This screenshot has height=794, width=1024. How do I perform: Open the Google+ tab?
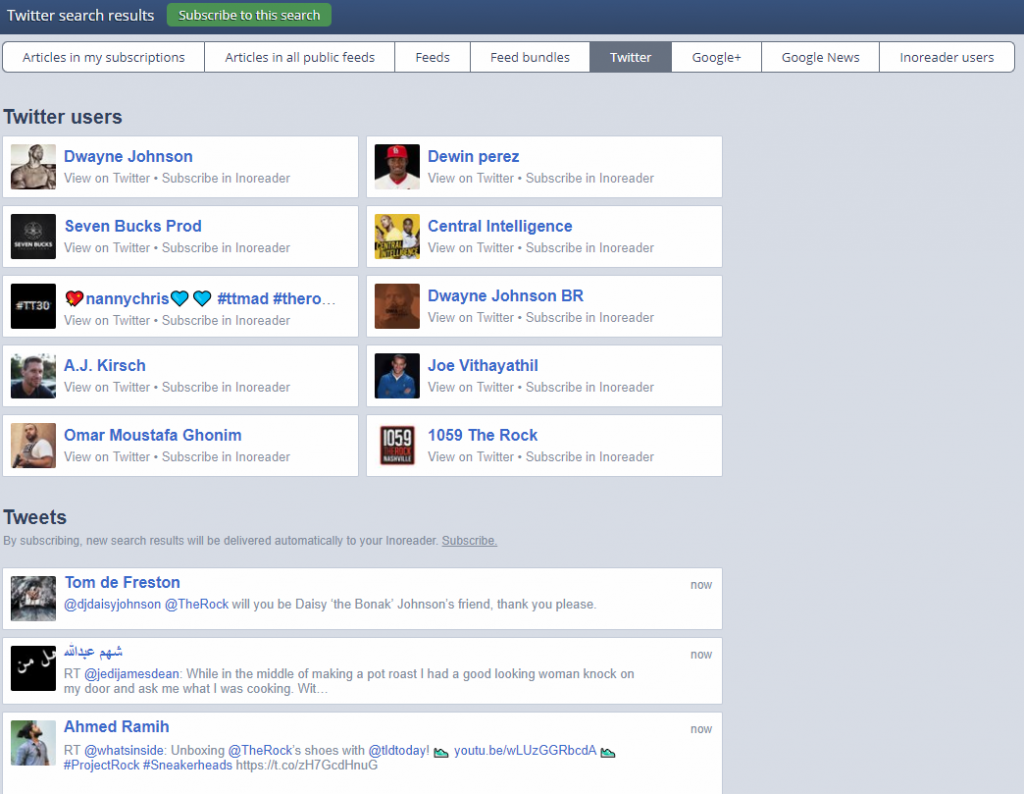pos(716,57)
